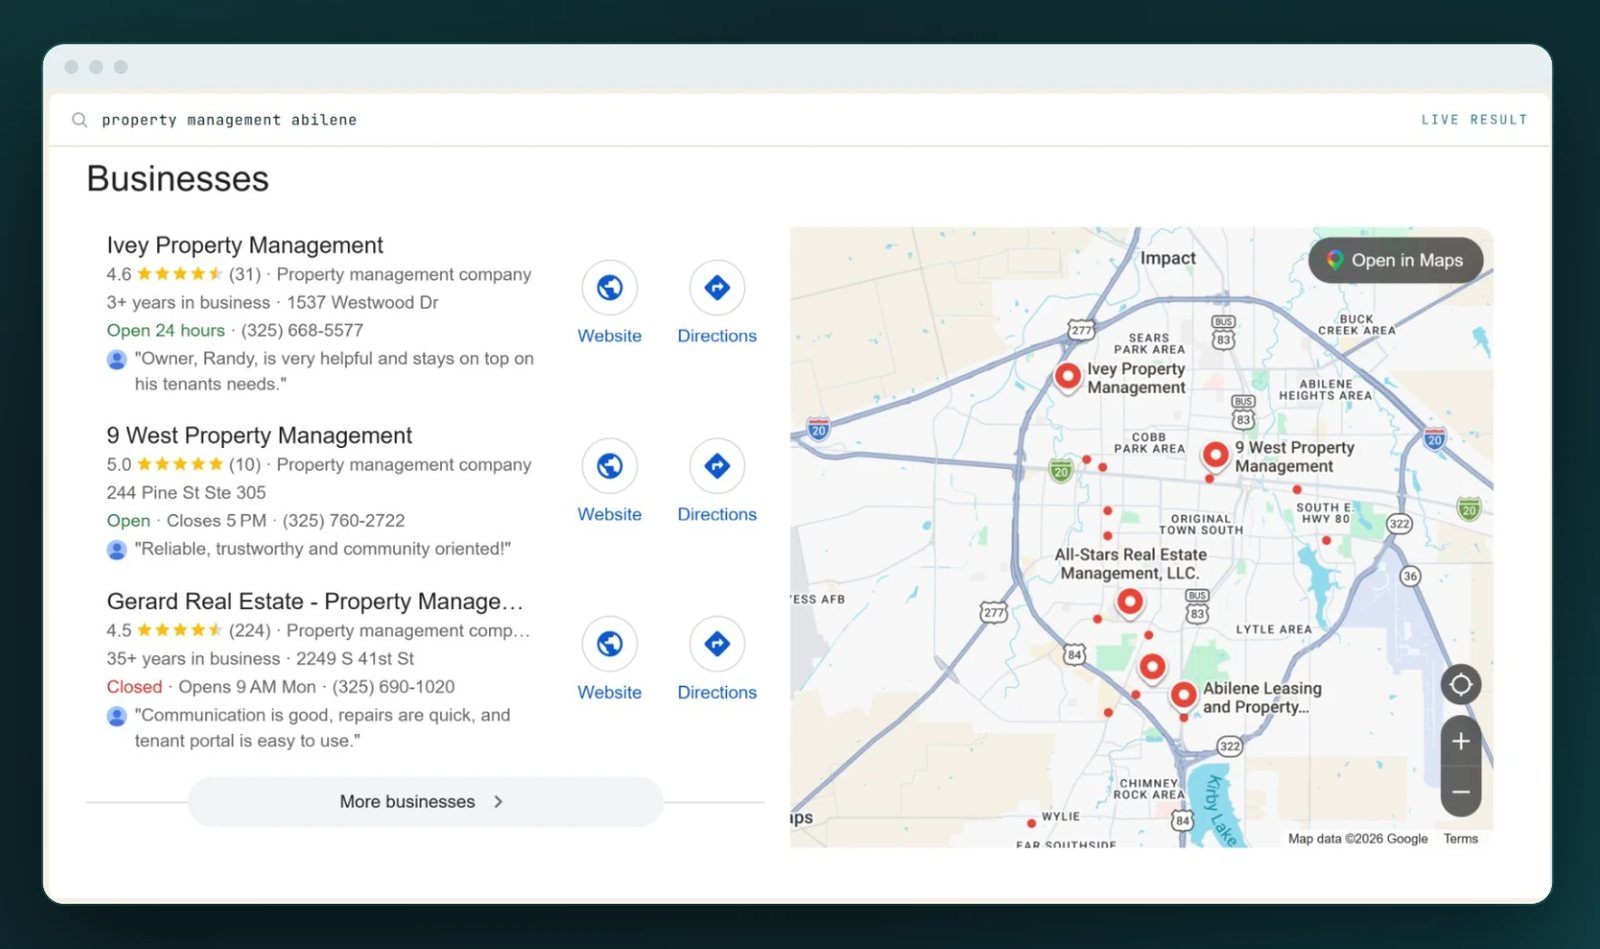Screen dimensions: 1600x949
Task: Click Open 24 hours status text
Action: [x=165, y=330]
